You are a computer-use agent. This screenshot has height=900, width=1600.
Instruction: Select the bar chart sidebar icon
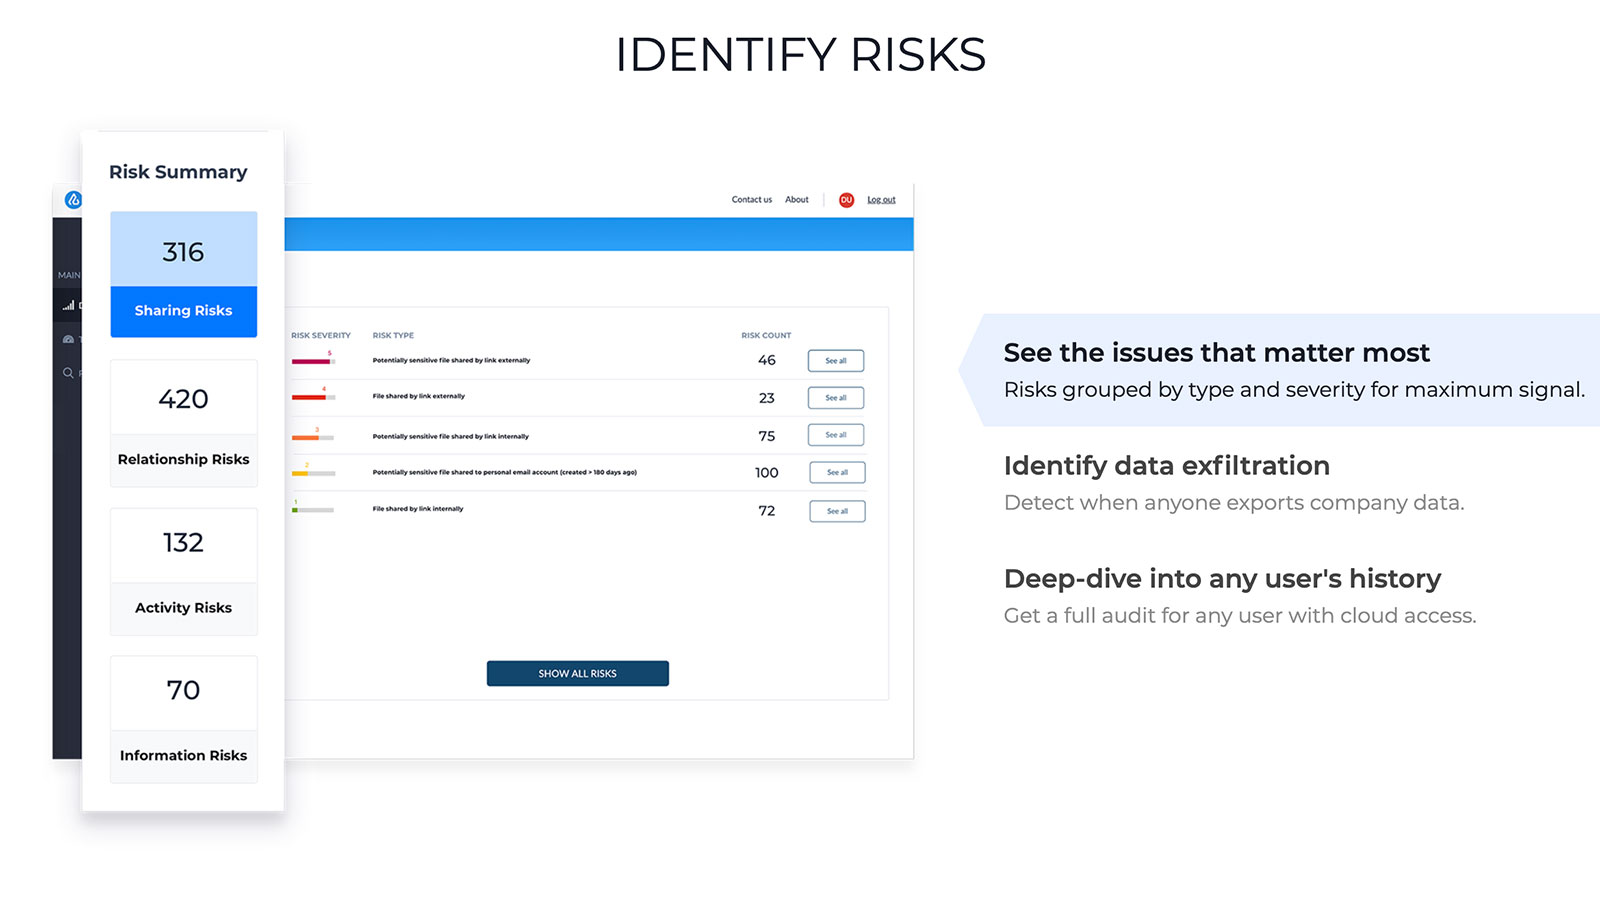[x=69, y=306]
